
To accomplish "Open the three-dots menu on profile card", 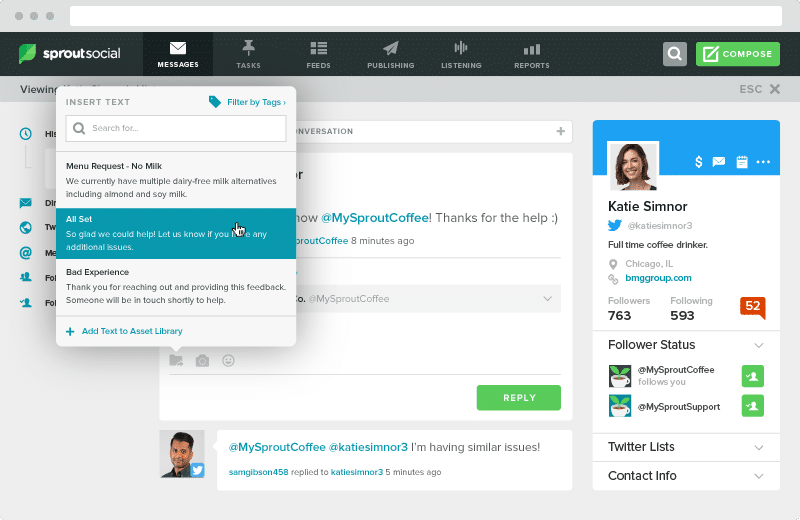I will [x=763, y=162].
